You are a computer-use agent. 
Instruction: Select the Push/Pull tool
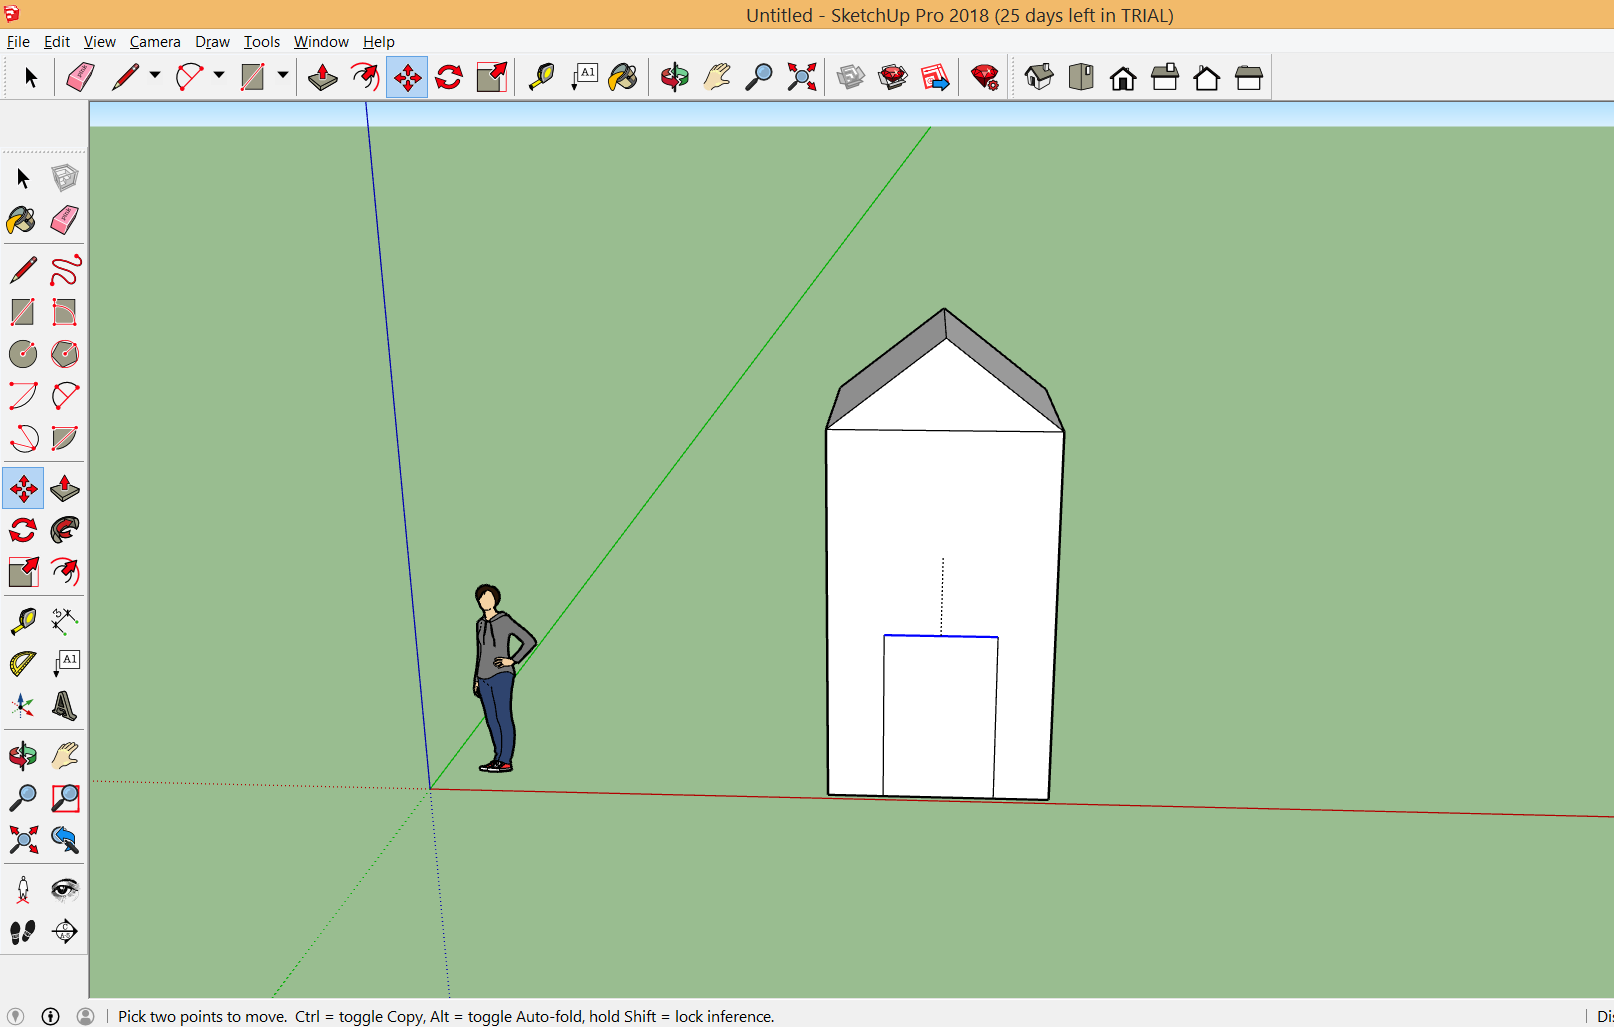tap(64, 489)
